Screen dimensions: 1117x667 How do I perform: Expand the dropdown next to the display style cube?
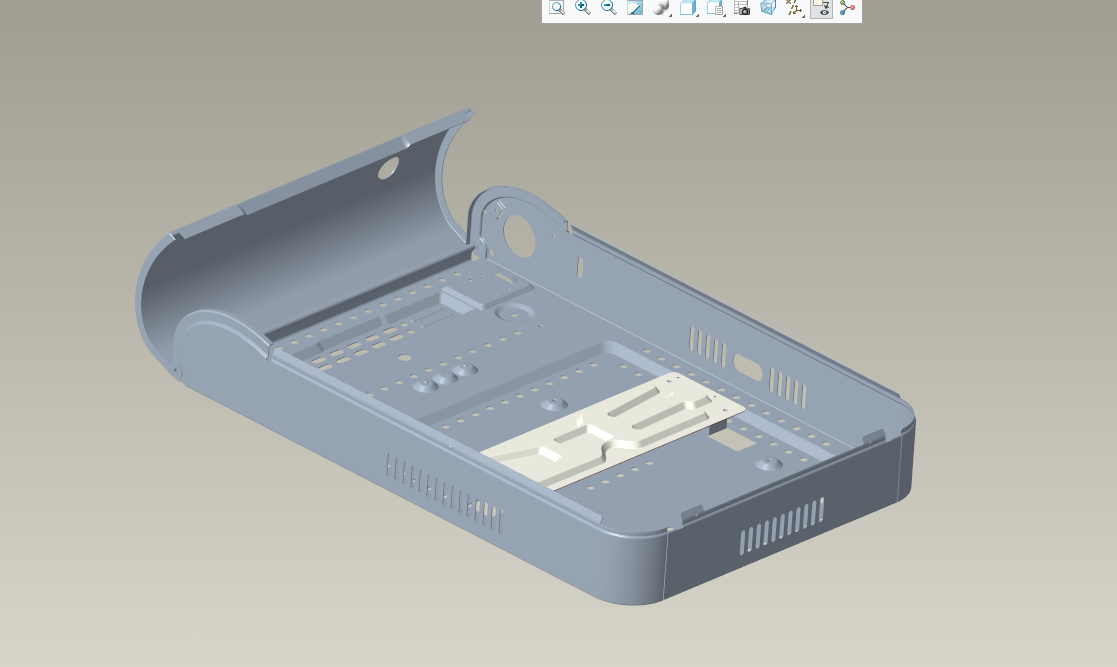(x=697, y=14)
